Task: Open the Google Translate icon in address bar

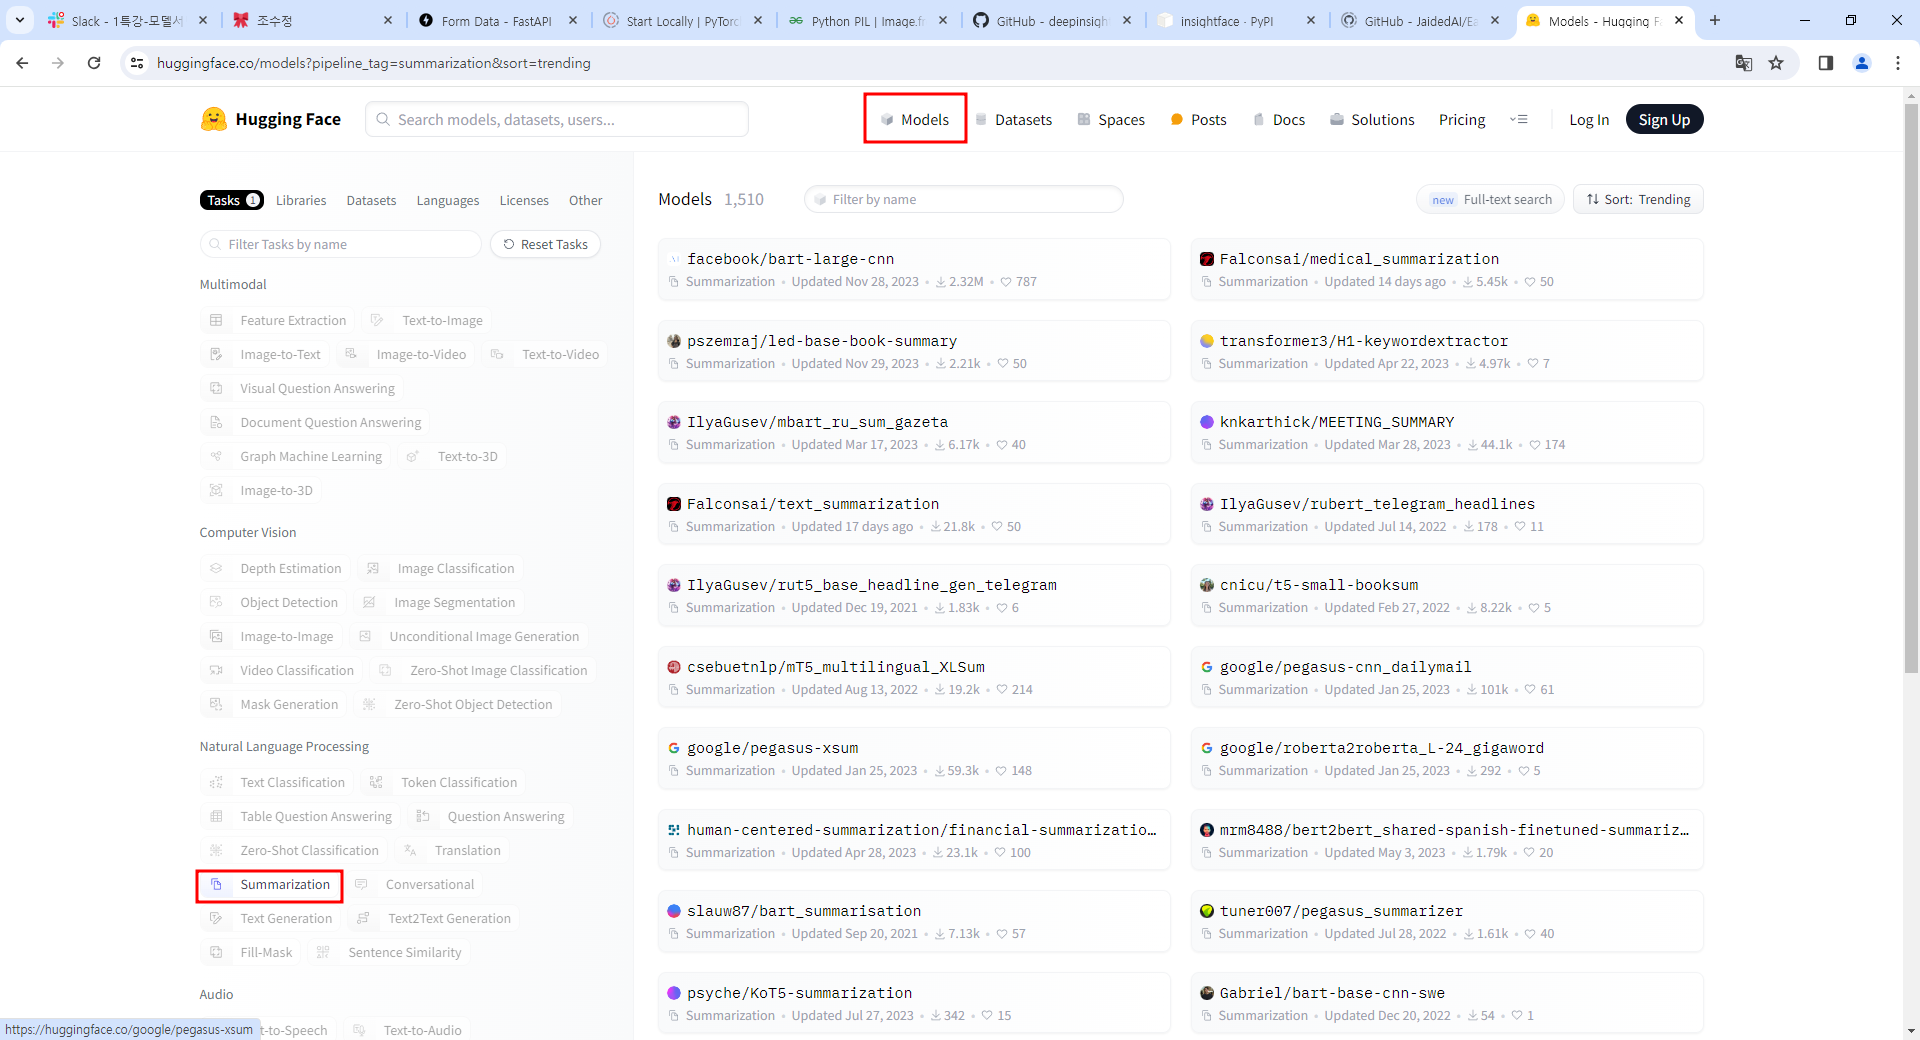Action: [x=1744, y=63]
